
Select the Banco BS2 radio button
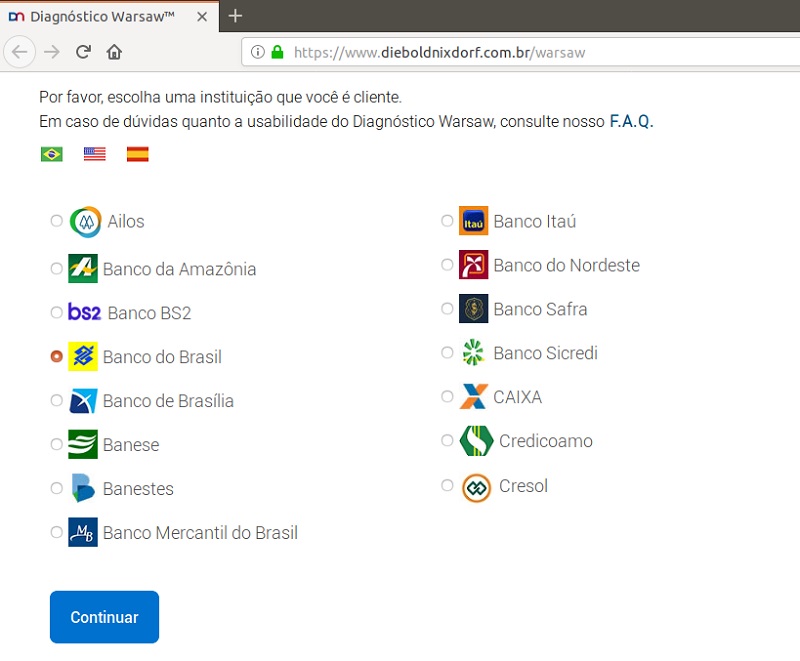point(57,312)
